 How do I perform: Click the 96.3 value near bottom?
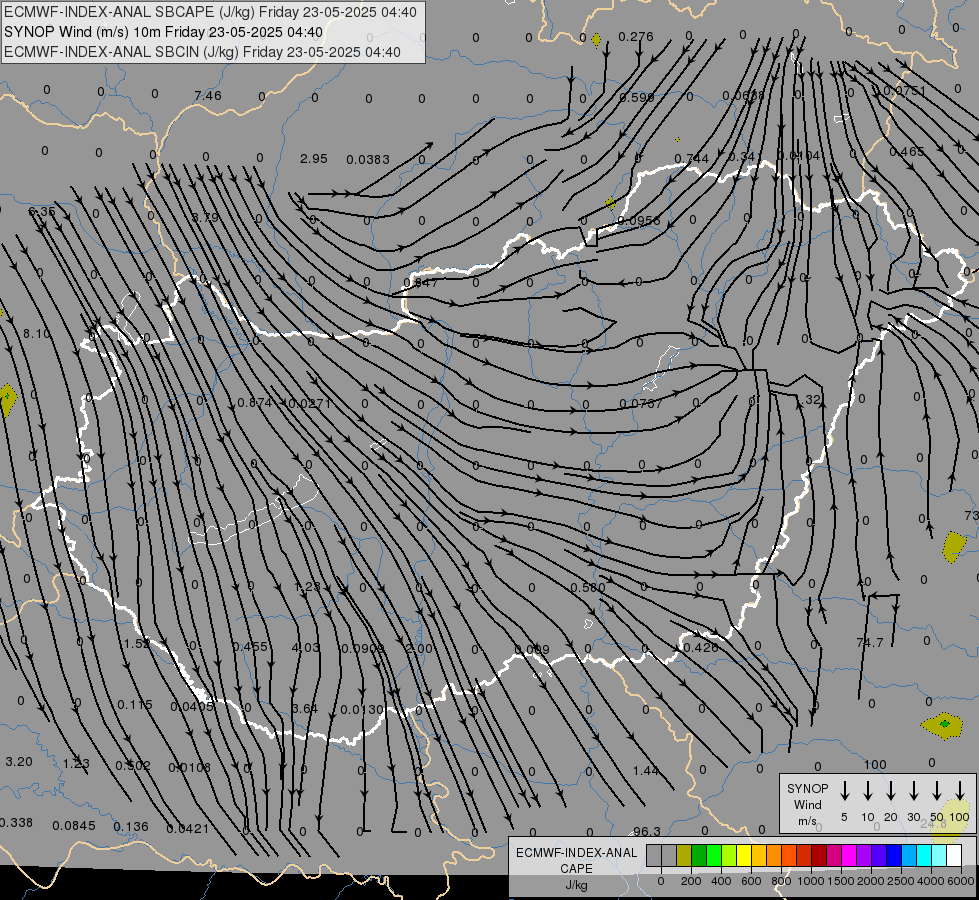[x=647, y=831]
